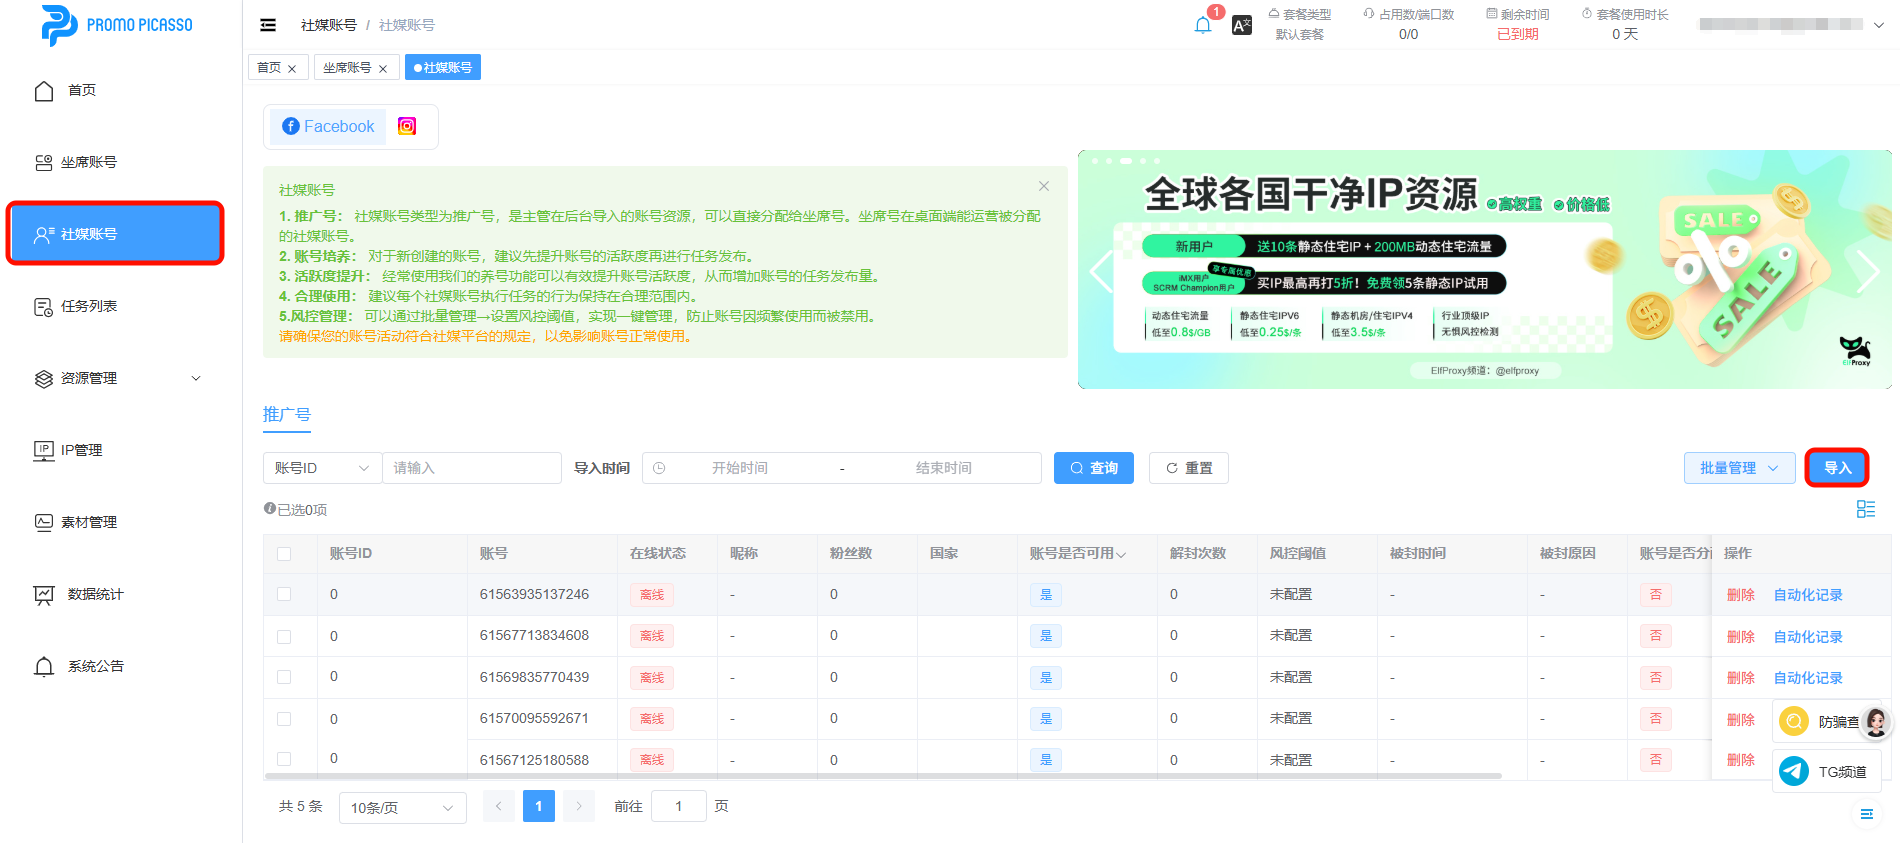The image size is (1900, 843).
Task: Open the language translation icon
Action: point(1242,26)
